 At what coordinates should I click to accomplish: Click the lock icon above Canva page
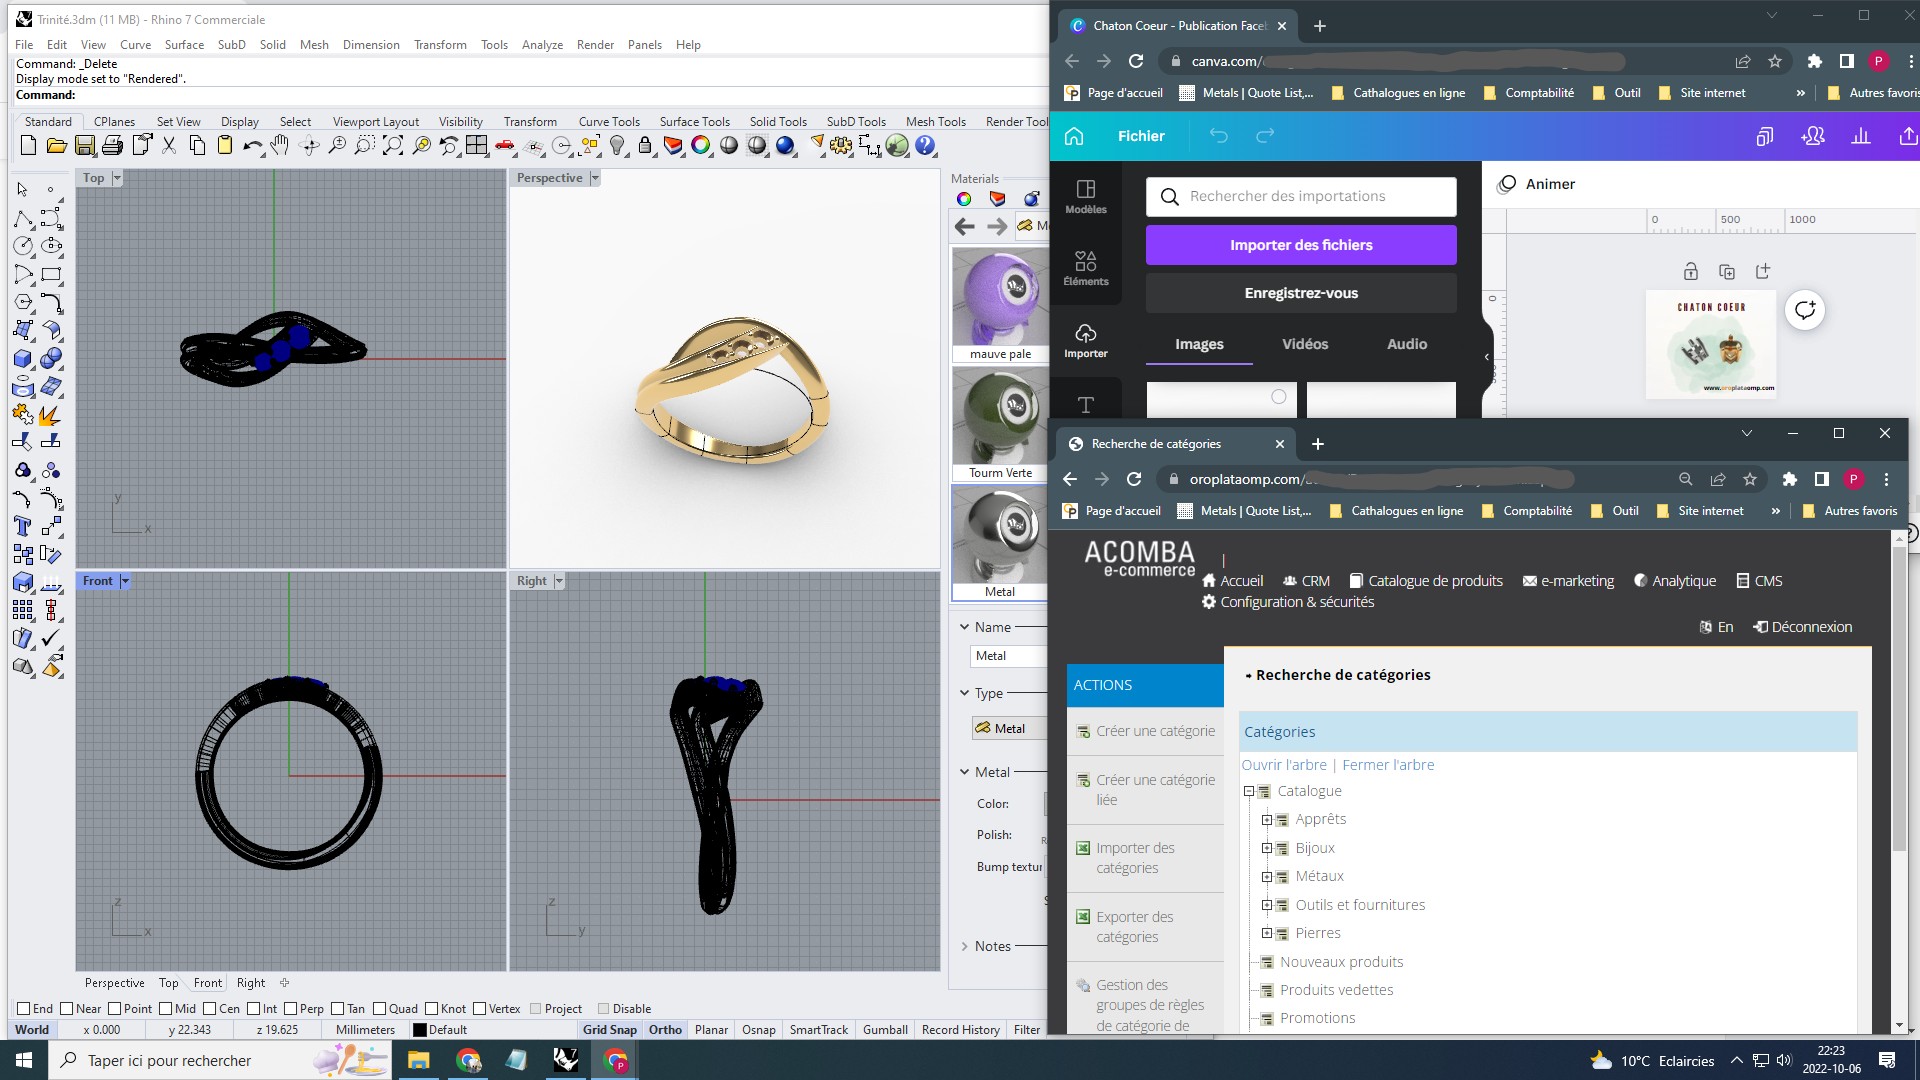[x=1690, y=271]
